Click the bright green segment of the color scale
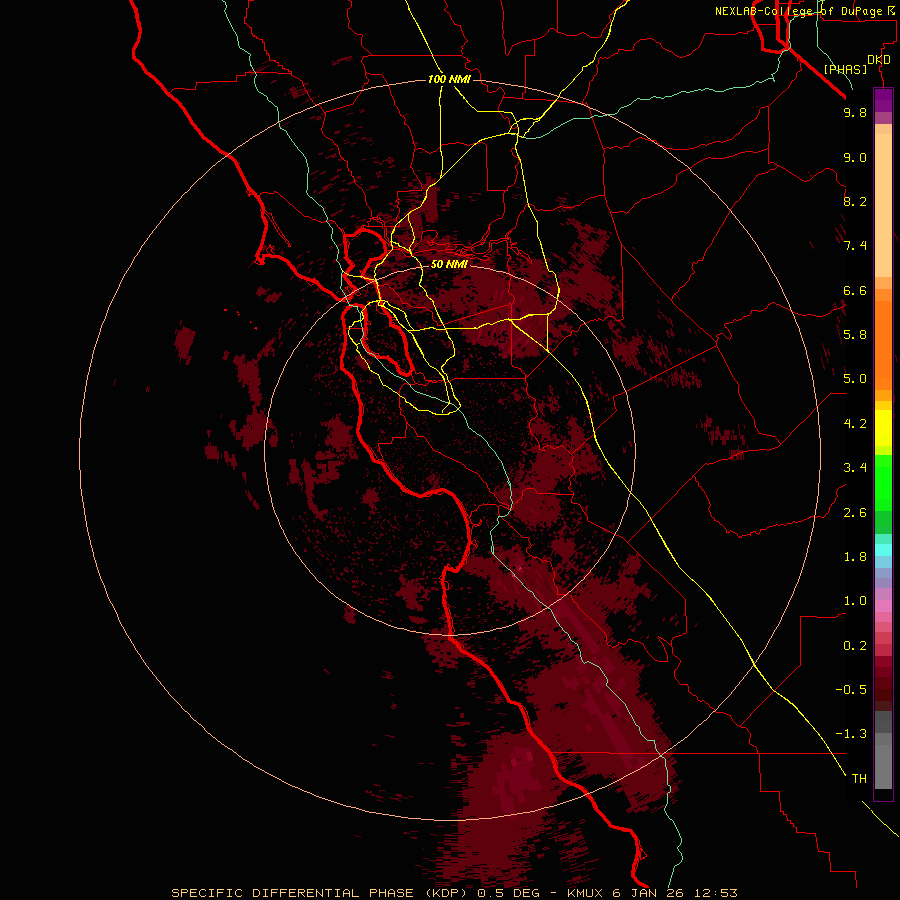 pos(883,483)
